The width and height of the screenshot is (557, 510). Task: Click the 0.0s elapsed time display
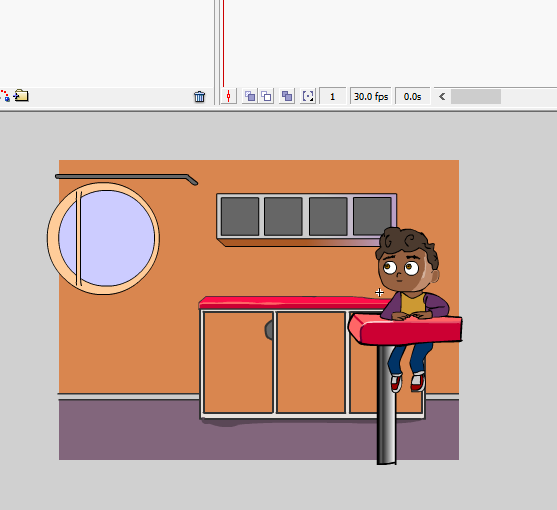pos(412,96)
